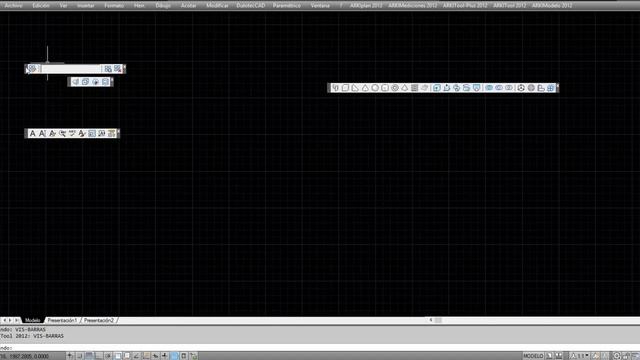640x360 pixels.
Task: Select the Cylinder solid tool
Action: point(385,88)
